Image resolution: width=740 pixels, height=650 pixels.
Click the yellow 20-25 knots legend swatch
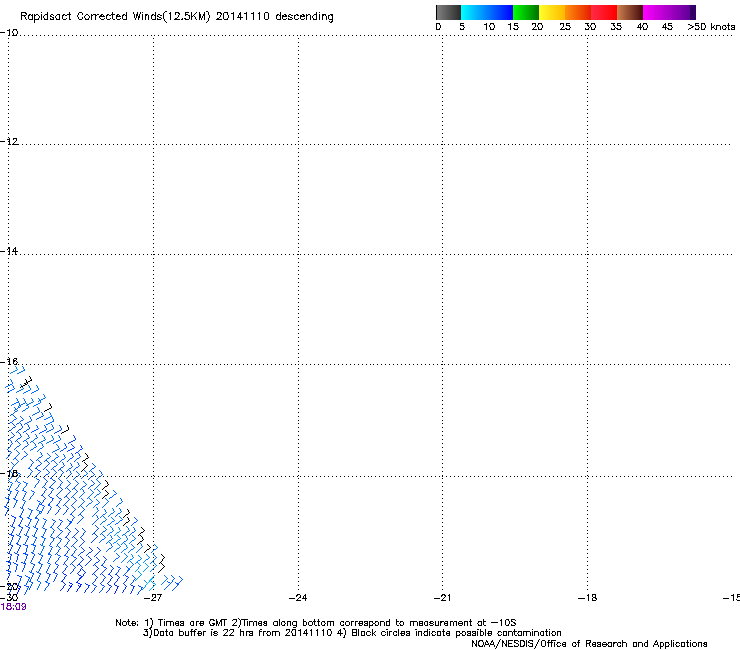(x=552, y=12)
